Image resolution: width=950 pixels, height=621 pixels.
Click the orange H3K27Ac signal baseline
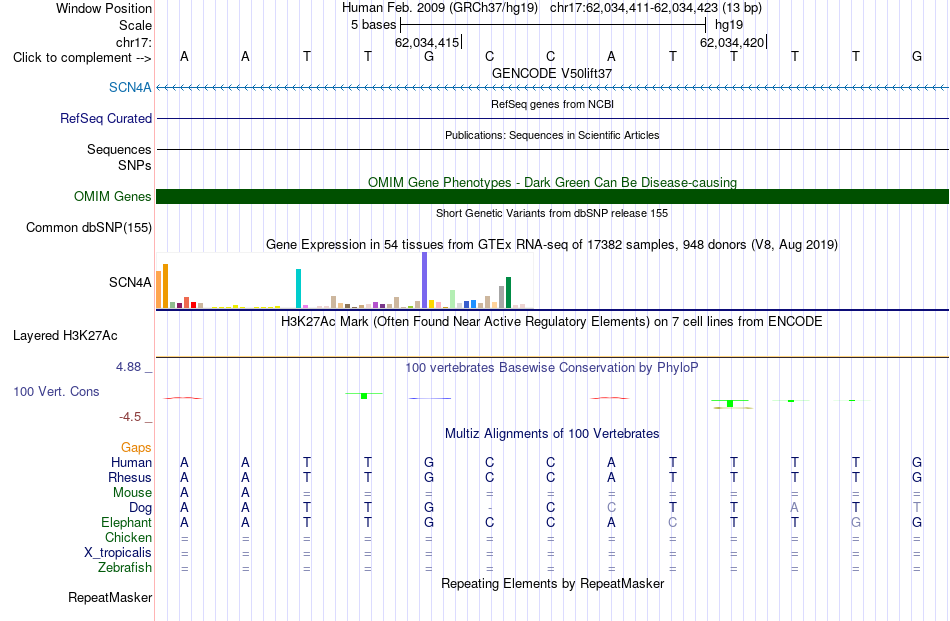552,357
